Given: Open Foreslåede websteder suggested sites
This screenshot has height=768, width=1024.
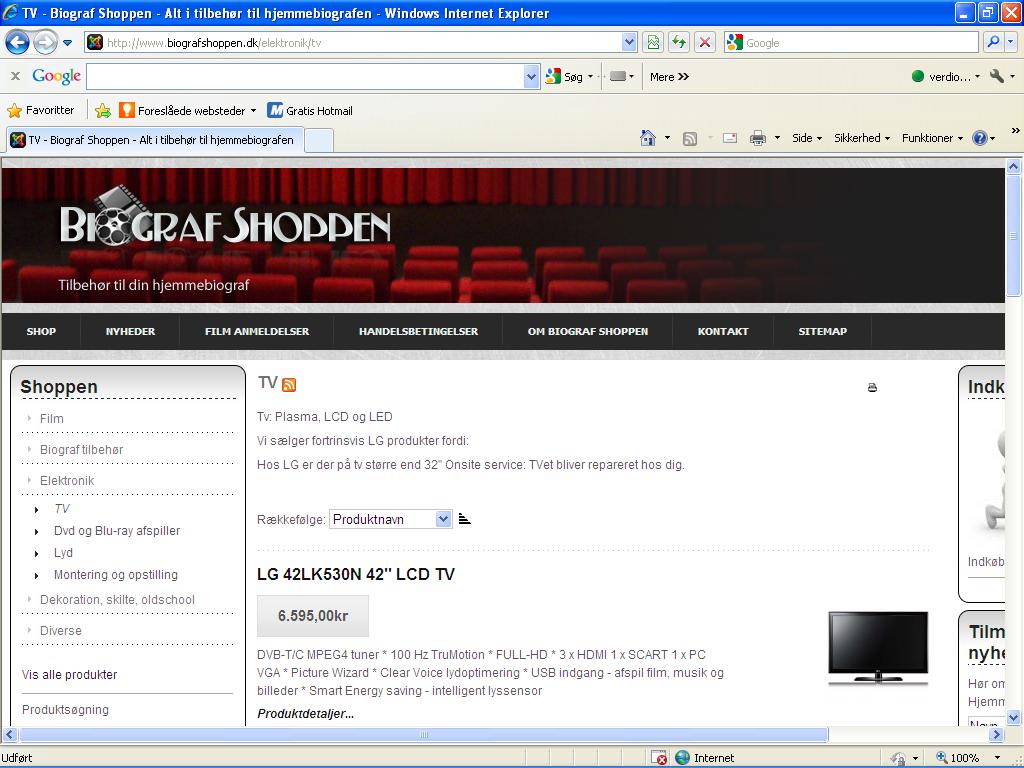Looking at the screenshot, I should (187, 110).
